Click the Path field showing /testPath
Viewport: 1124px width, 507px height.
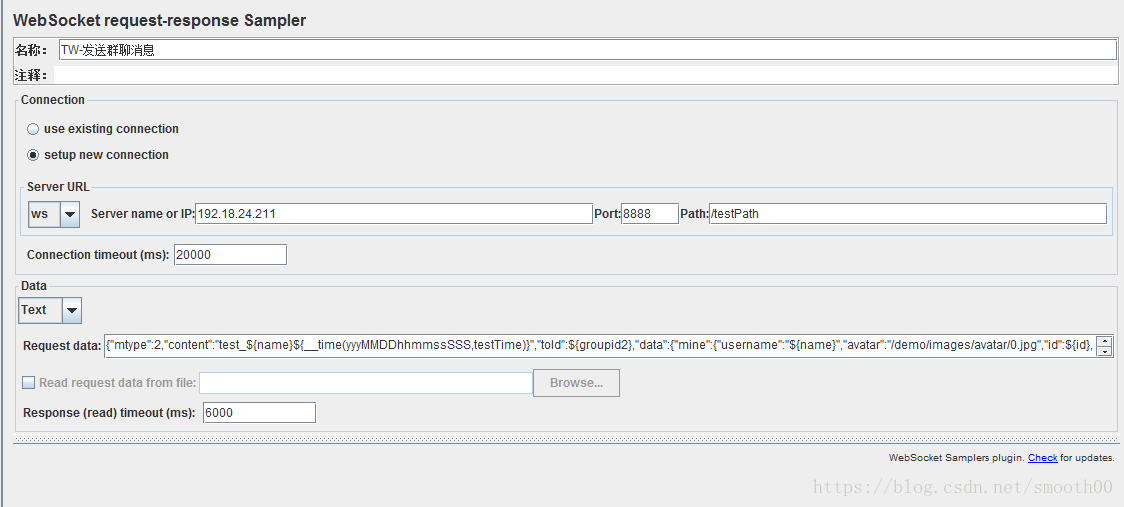coord(908,214)
